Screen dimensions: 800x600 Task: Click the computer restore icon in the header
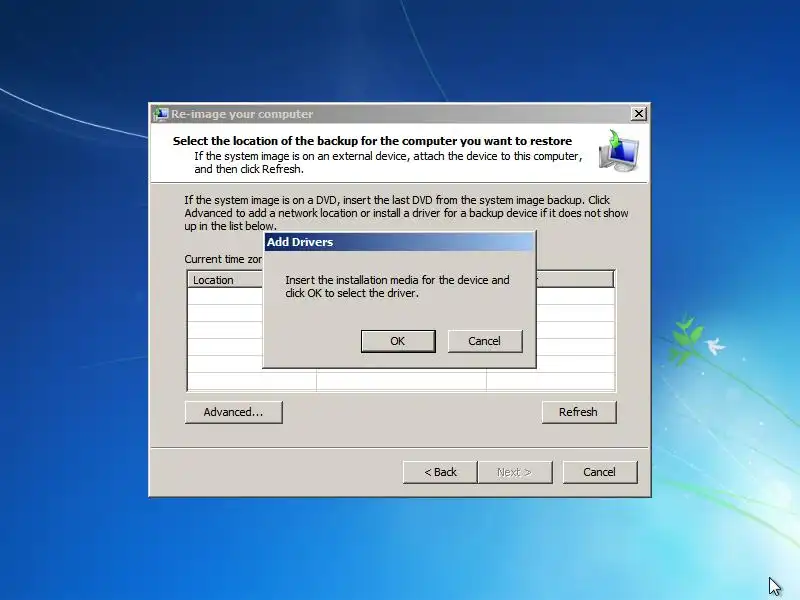[619, 151]
